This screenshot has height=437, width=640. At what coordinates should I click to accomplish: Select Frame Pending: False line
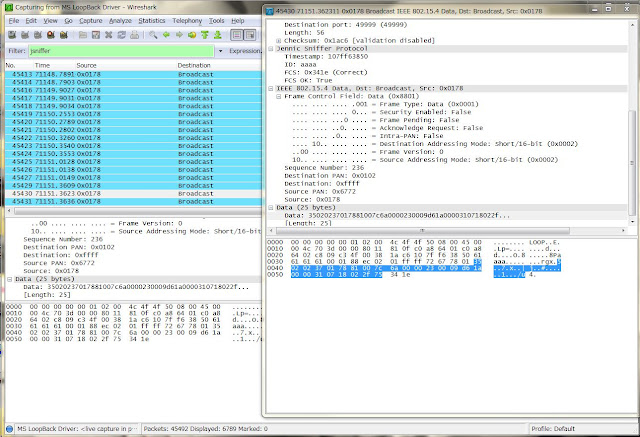point(376,120)
